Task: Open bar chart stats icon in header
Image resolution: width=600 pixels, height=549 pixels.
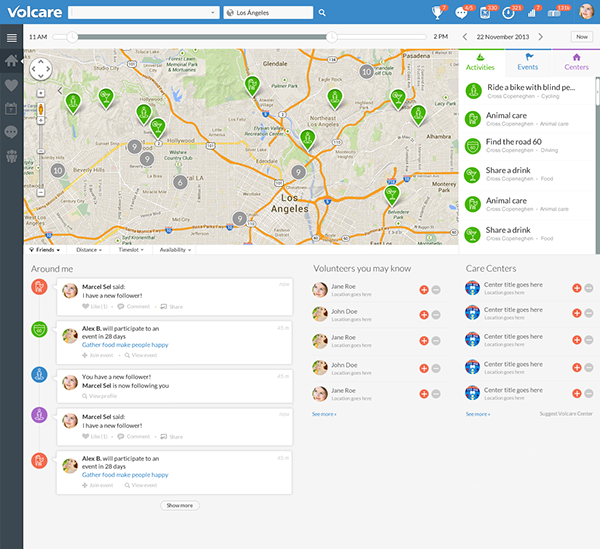Action: pyautogui.click(x=532, y=13)
